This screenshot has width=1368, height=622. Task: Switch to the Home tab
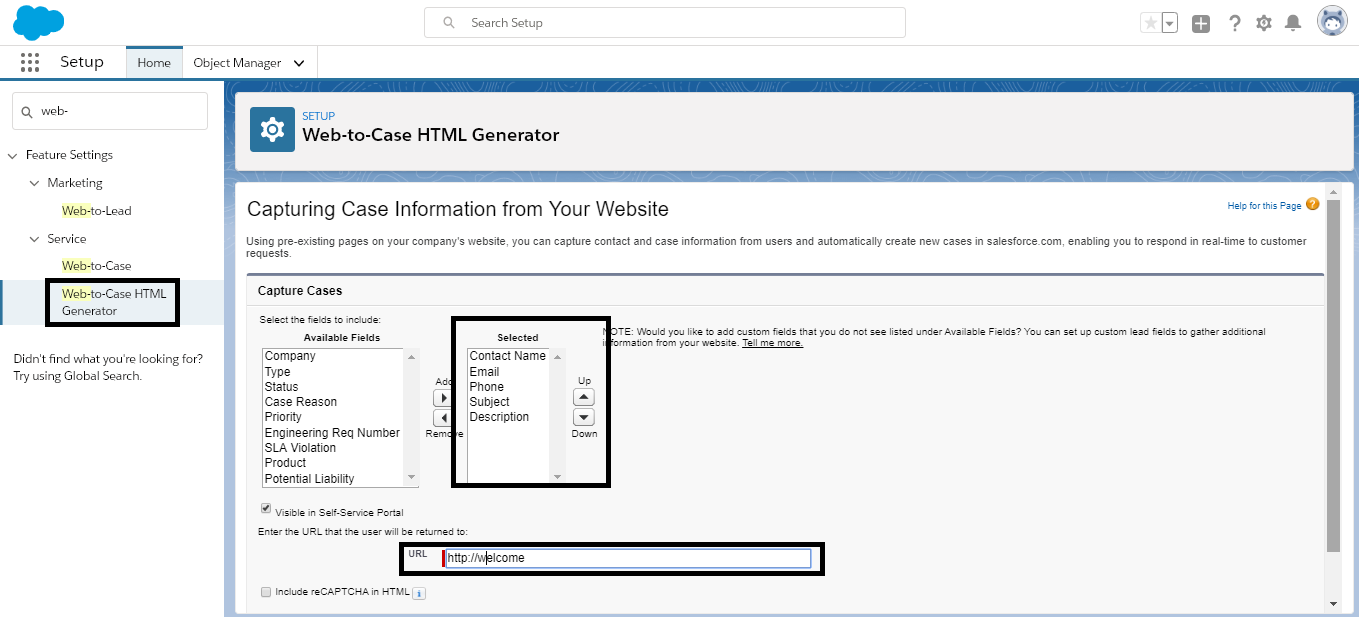pos(154,62)
